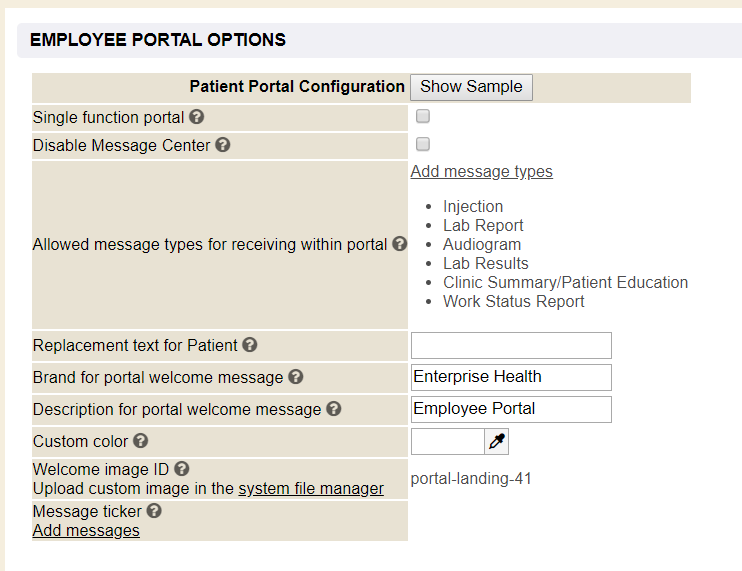Image resolution: width=742 pixels, height=571 pixels.
Task: Show help for Replacement text for Patient
Action: tap(250, 345)
